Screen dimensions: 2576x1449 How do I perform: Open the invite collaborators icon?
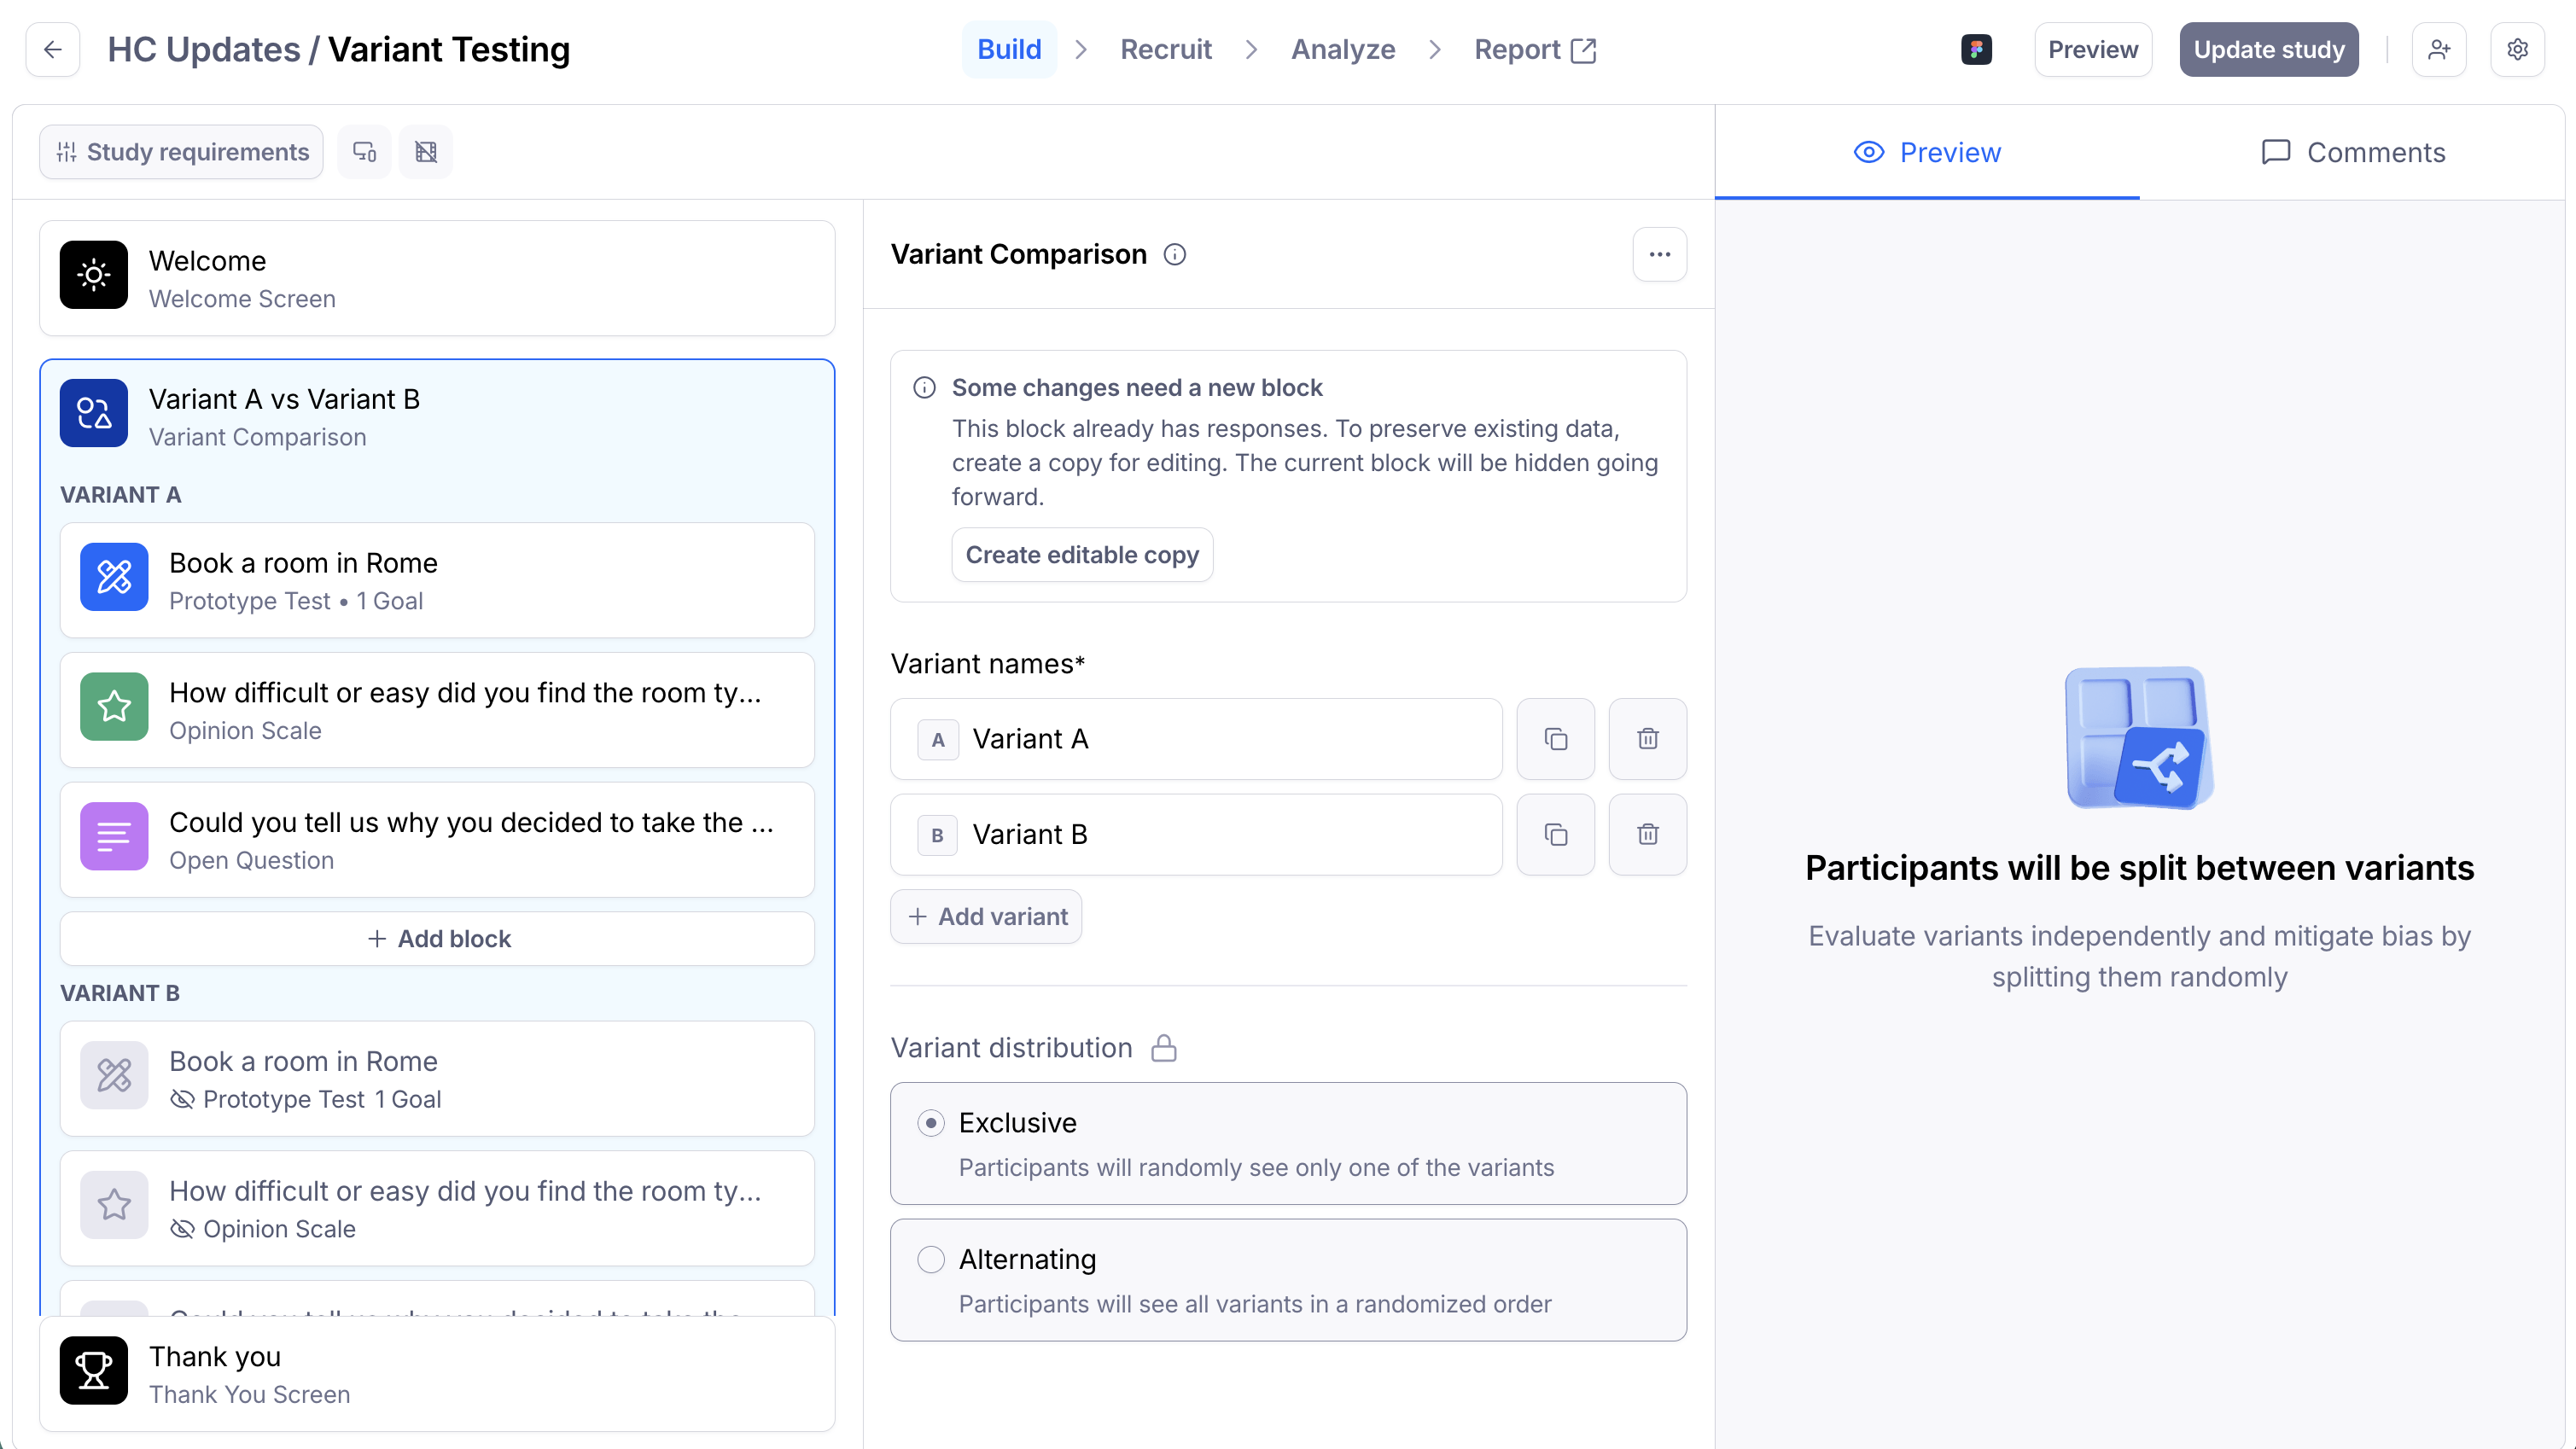coord(2439,50)
